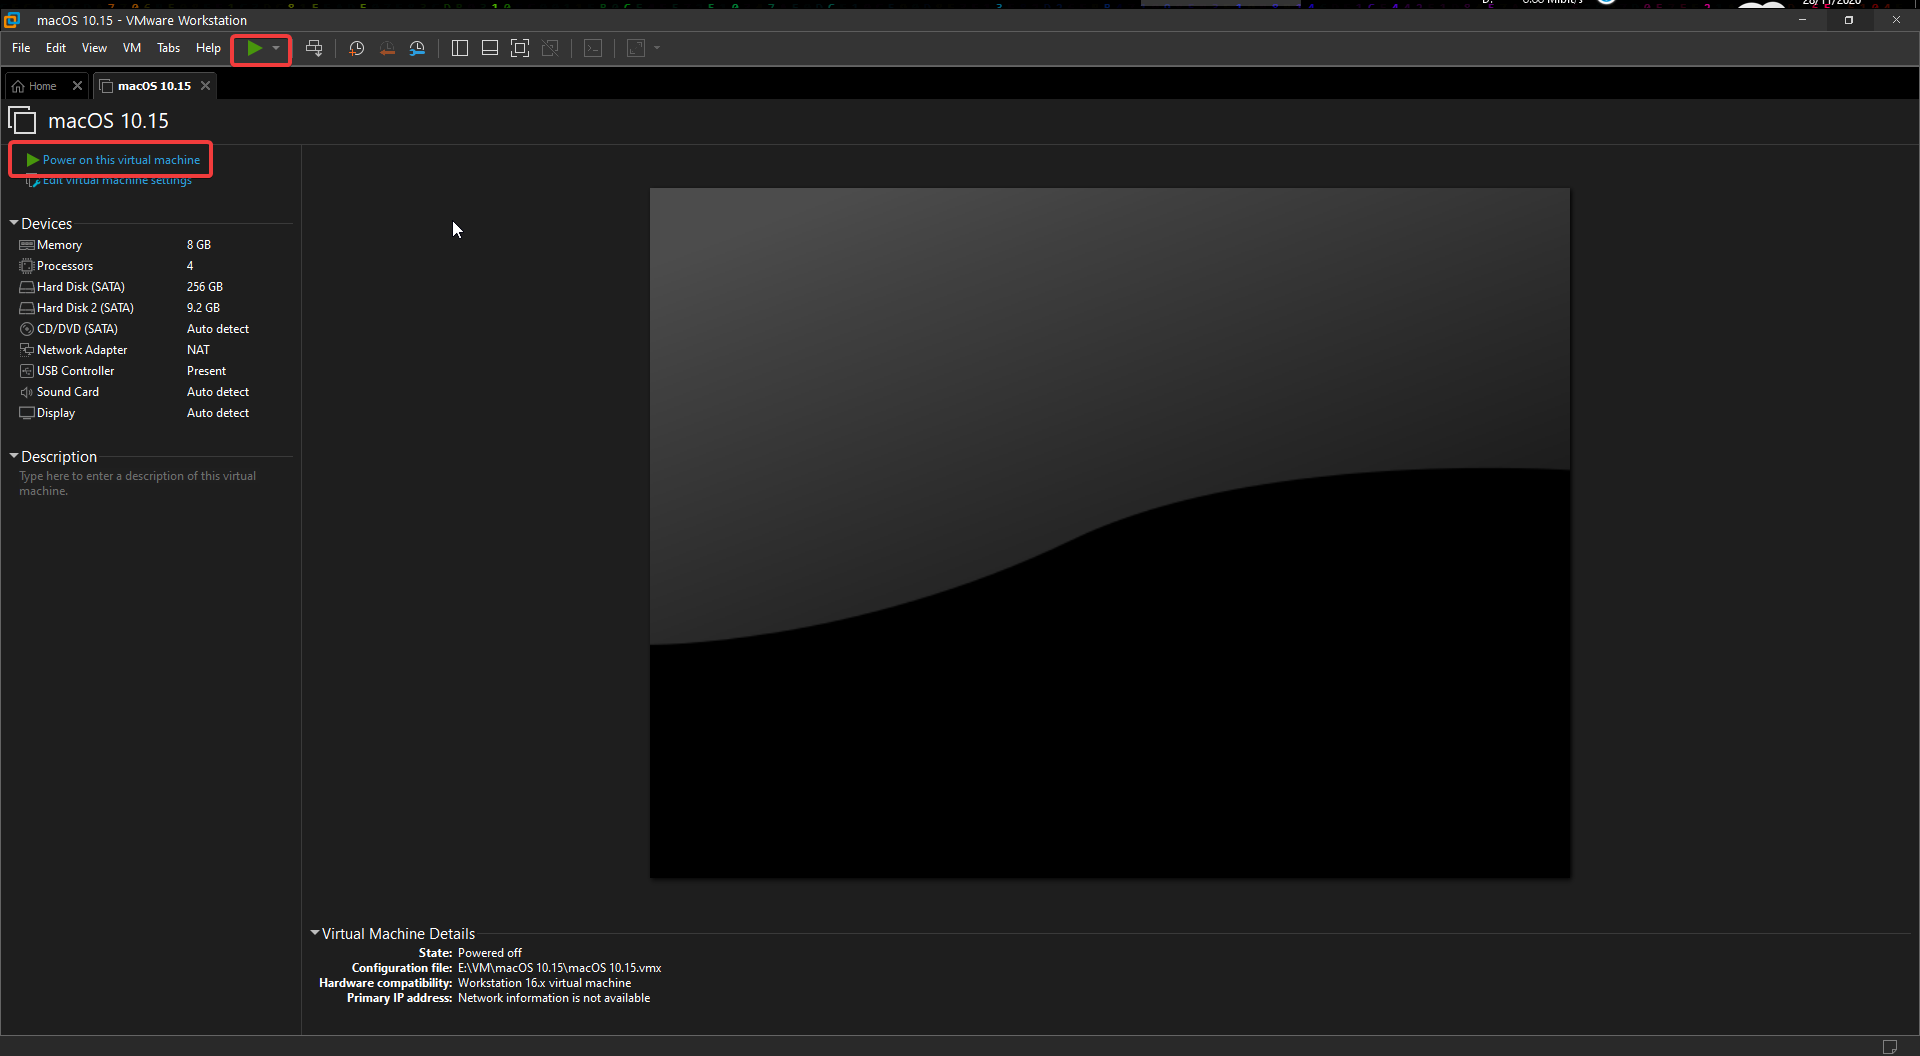Open the Tabs menu

(168, 48)
